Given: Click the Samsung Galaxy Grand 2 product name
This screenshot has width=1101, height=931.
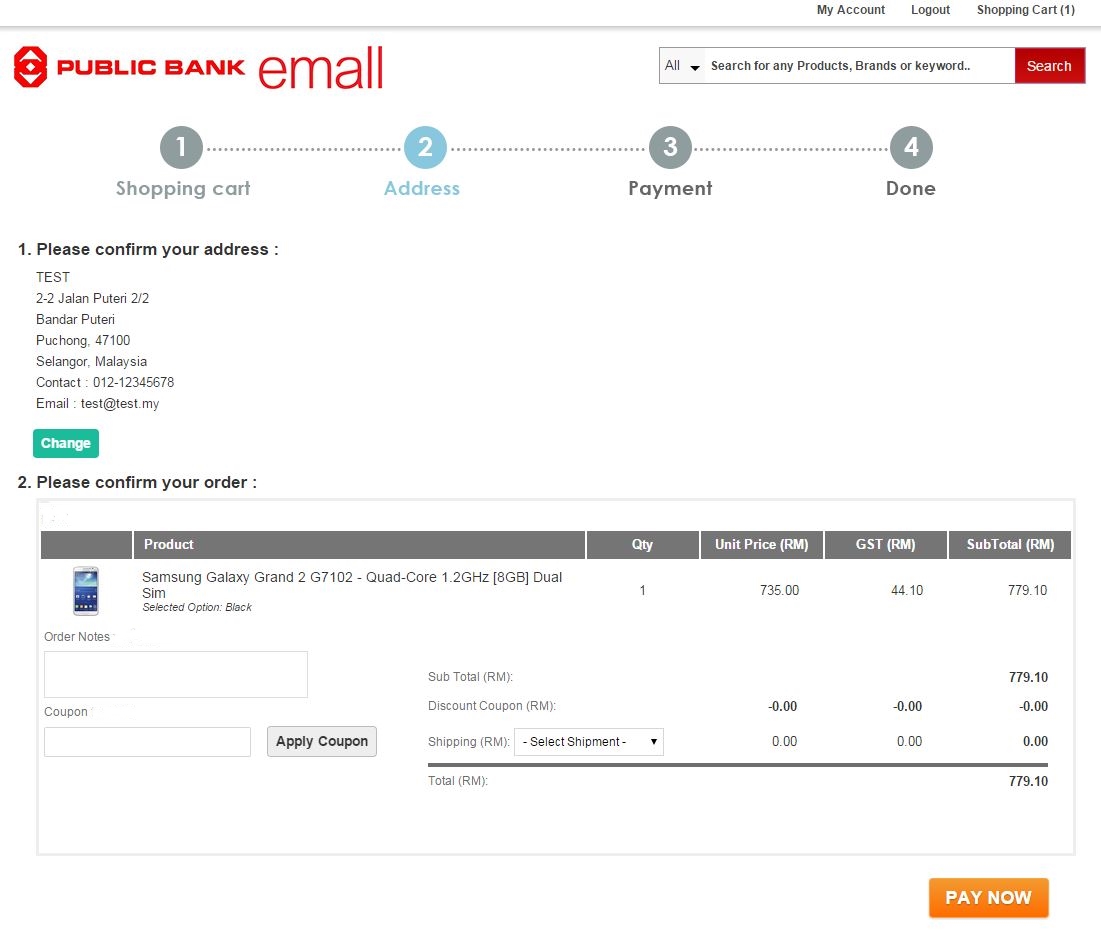Looking at the screenshot, I should coord(352,585).
